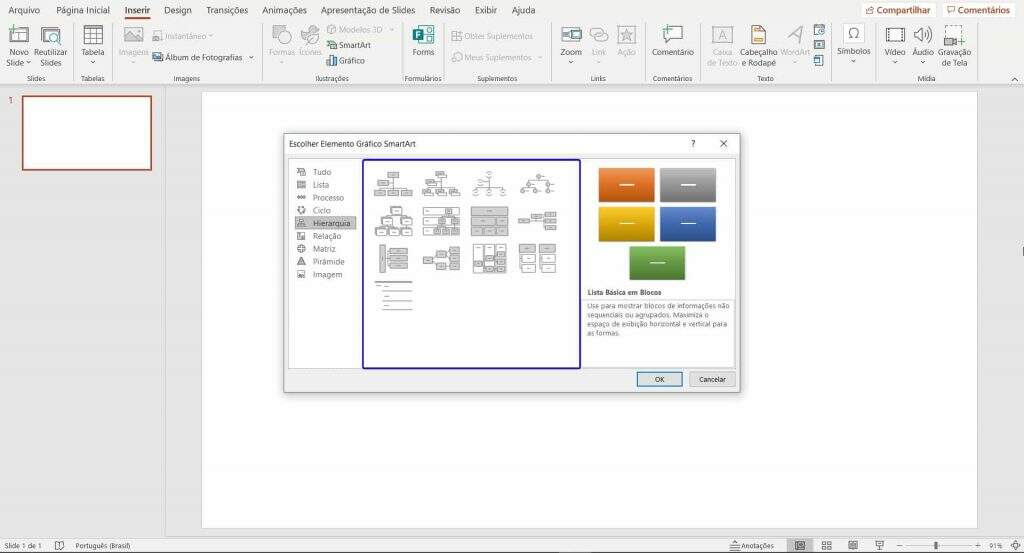Open the Gráfico chart tool
Screen dimensions: 1024x553
click(345, 60)
